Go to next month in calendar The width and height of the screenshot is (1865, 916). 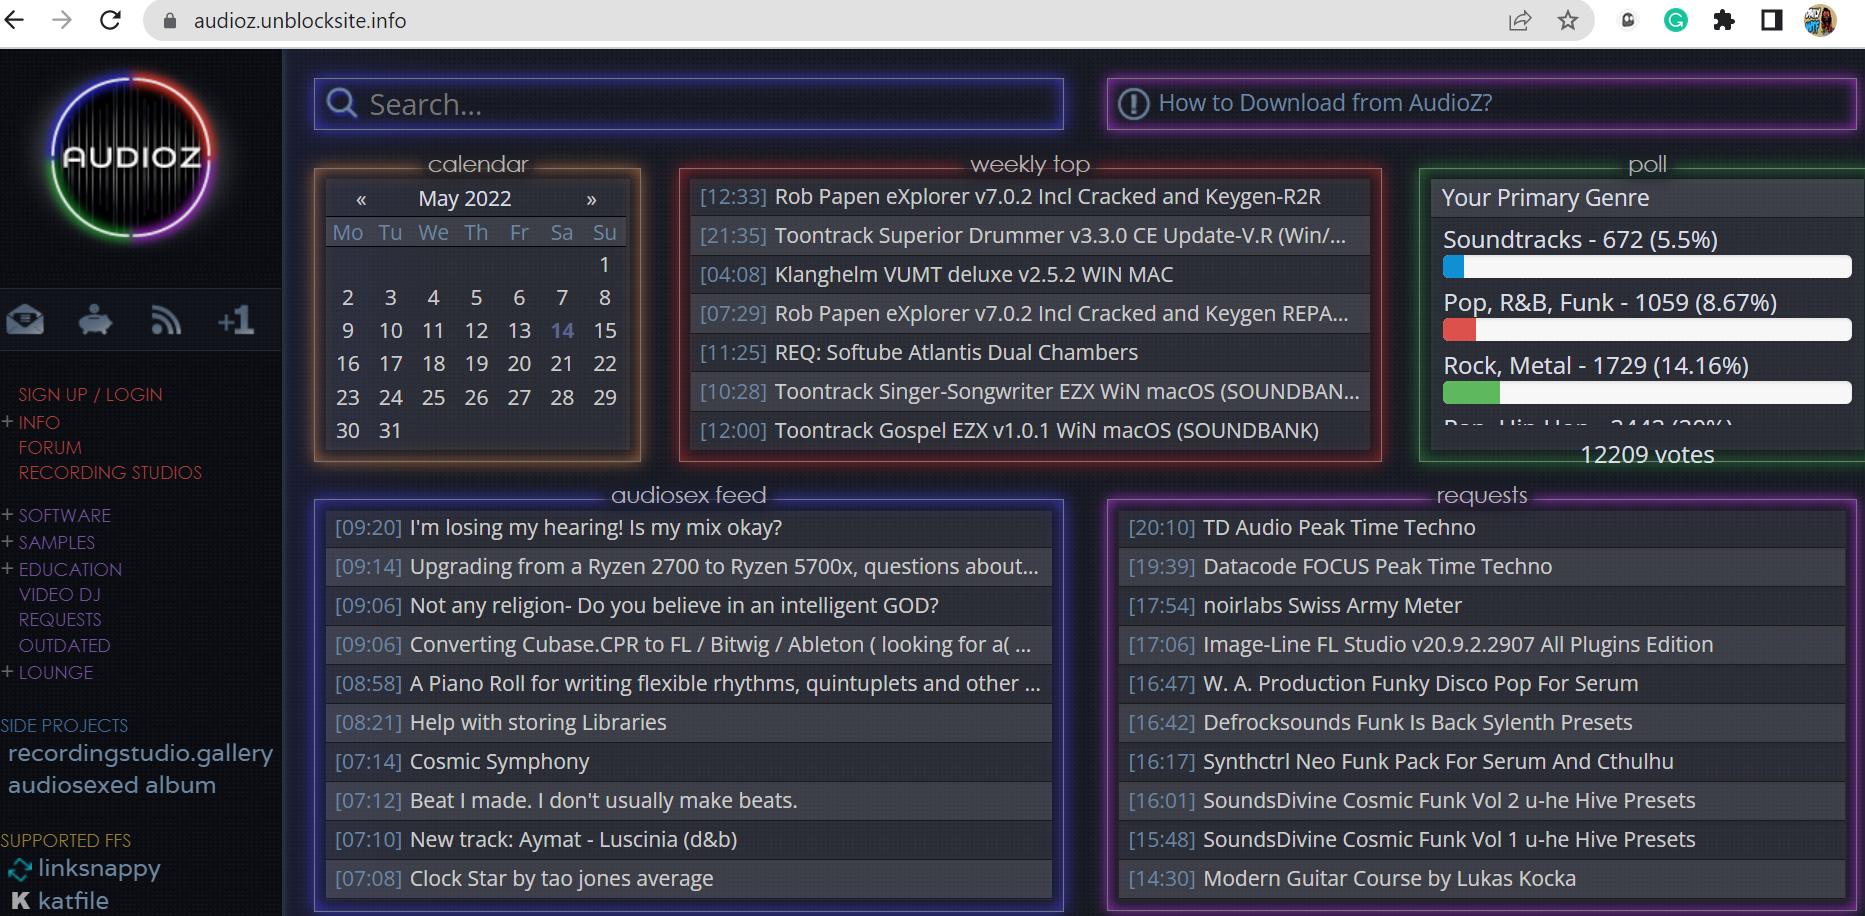(x=591, y=199)
